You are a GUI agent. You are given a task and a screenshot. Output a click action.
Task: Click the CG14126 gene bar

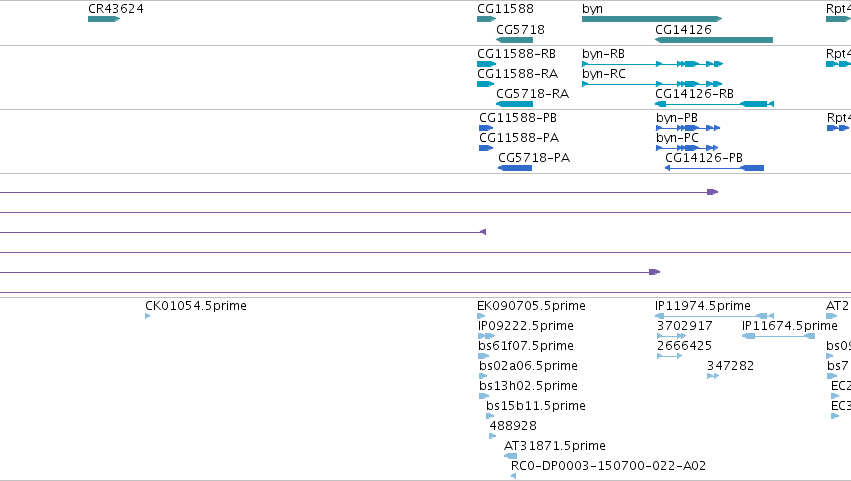pos(714,40)
